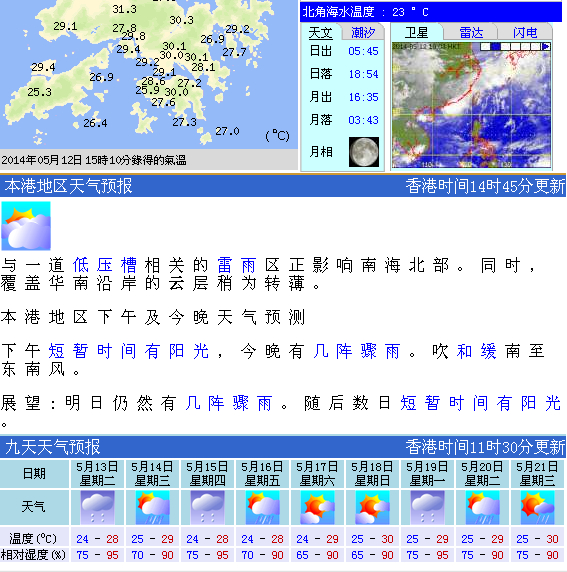Image resolution: width=567 pixels, height=572 pixels.
Task: Click the 九天天气预报 section header
Action: point(53,447)
